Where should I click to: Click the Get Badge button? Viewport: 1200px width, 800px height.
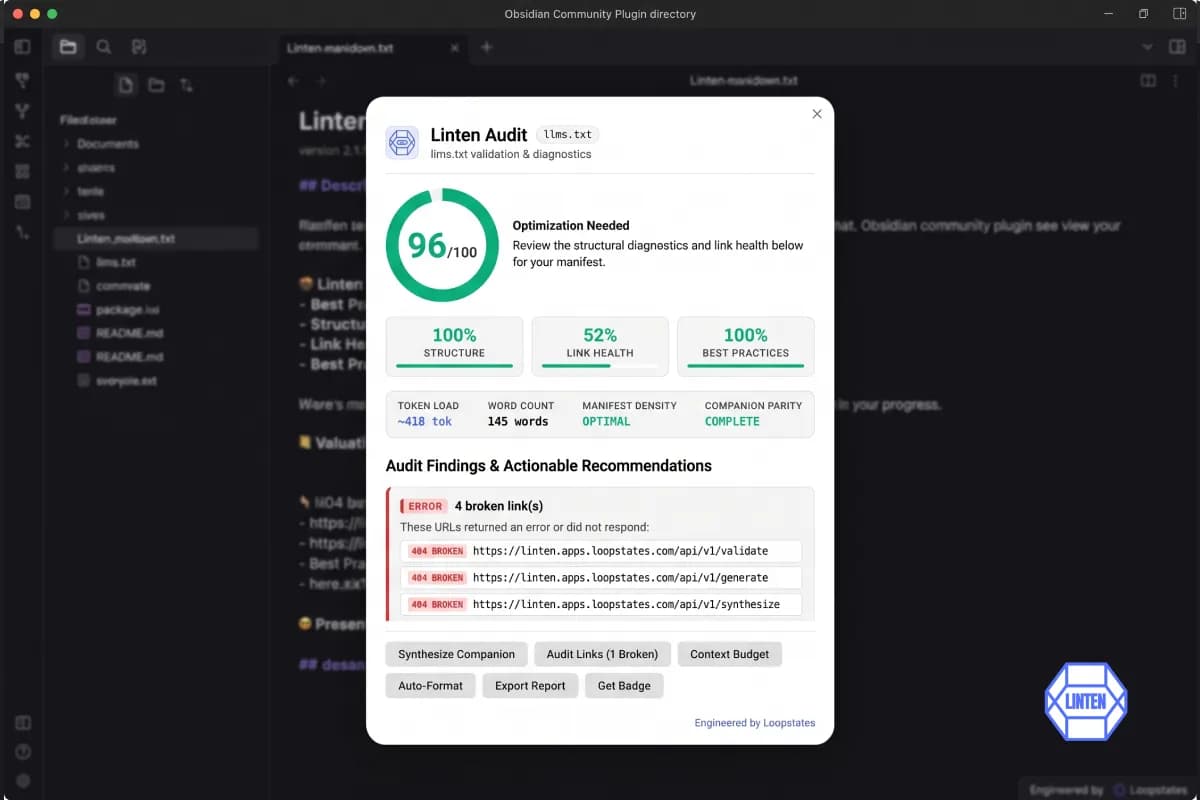[624, 686]
